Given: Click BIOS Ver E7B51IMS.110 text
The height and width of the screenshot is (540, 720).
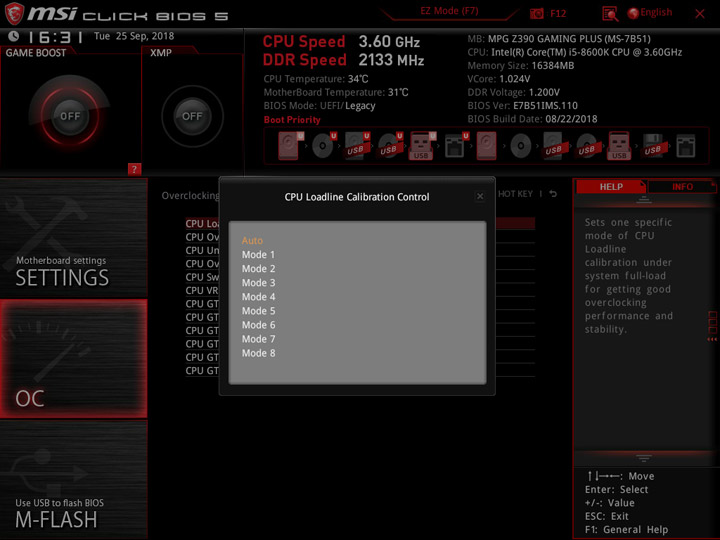Looking at the screenshot, I should click(523, 106).
